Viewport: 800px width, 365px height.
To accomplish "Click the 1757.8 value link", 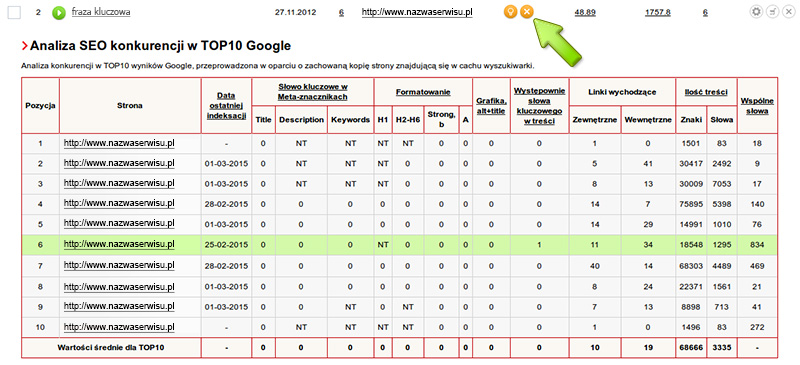I will click(x=658, y=12).
